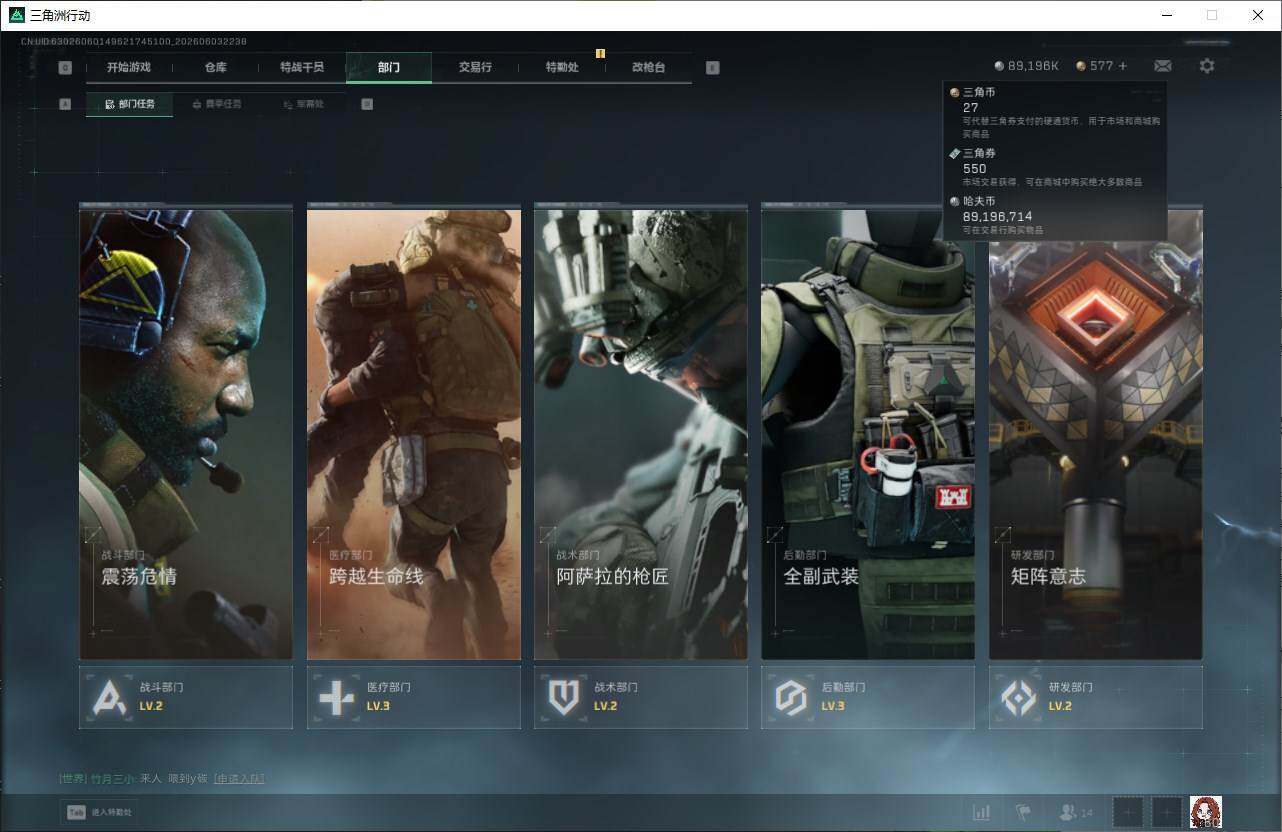Click the 三角币 coin icon beside 577
This screenshot has height=832, width=1282.
(x=1081, y=66)
